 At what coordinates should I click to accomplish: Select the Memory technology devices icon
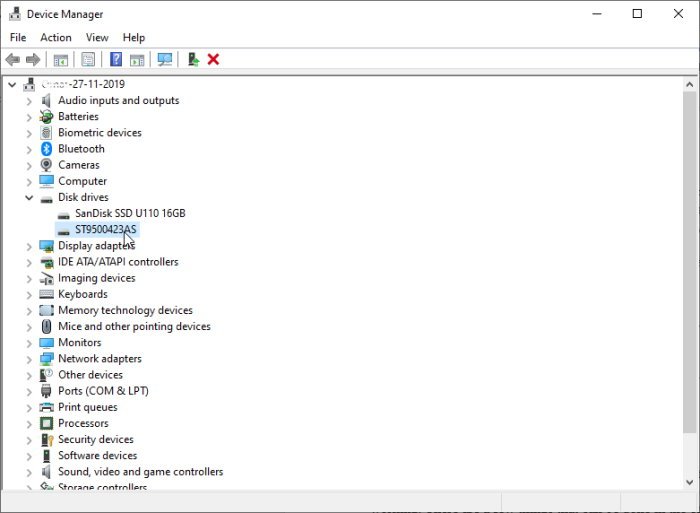[x=46, y=310]
